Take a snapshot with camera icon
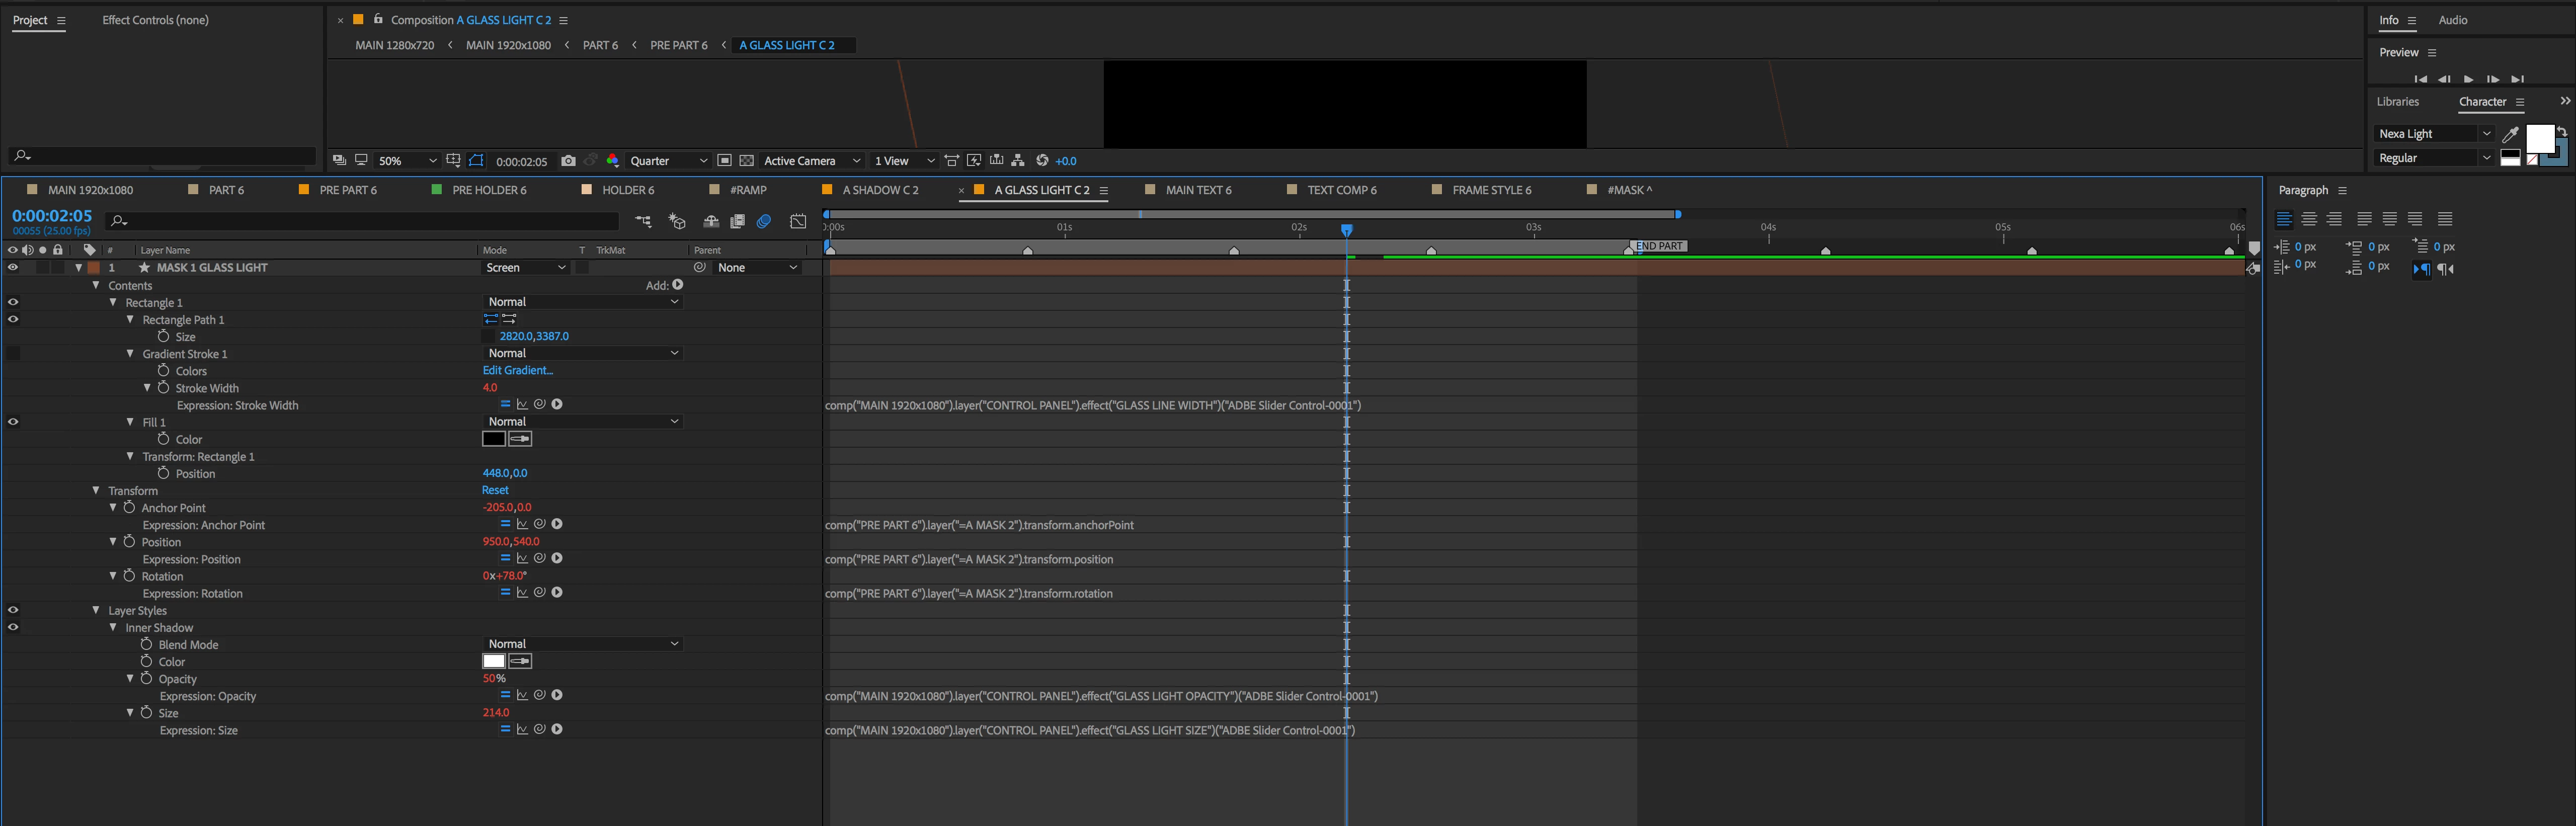Viewport: 2576px width, 826px height. tap(568, 161)
